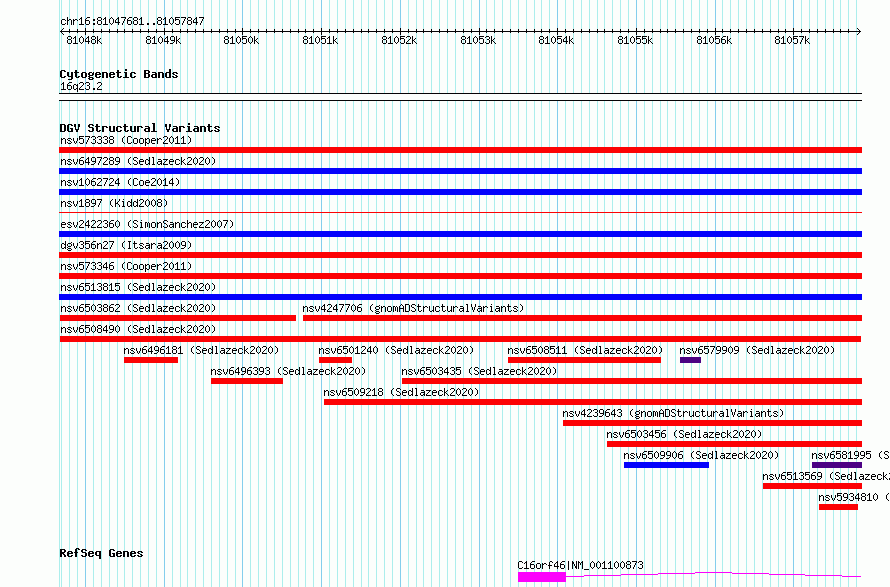Open the nsv1062724 (Coe2014) variant

pyautogui.click(x=120, y=182)
